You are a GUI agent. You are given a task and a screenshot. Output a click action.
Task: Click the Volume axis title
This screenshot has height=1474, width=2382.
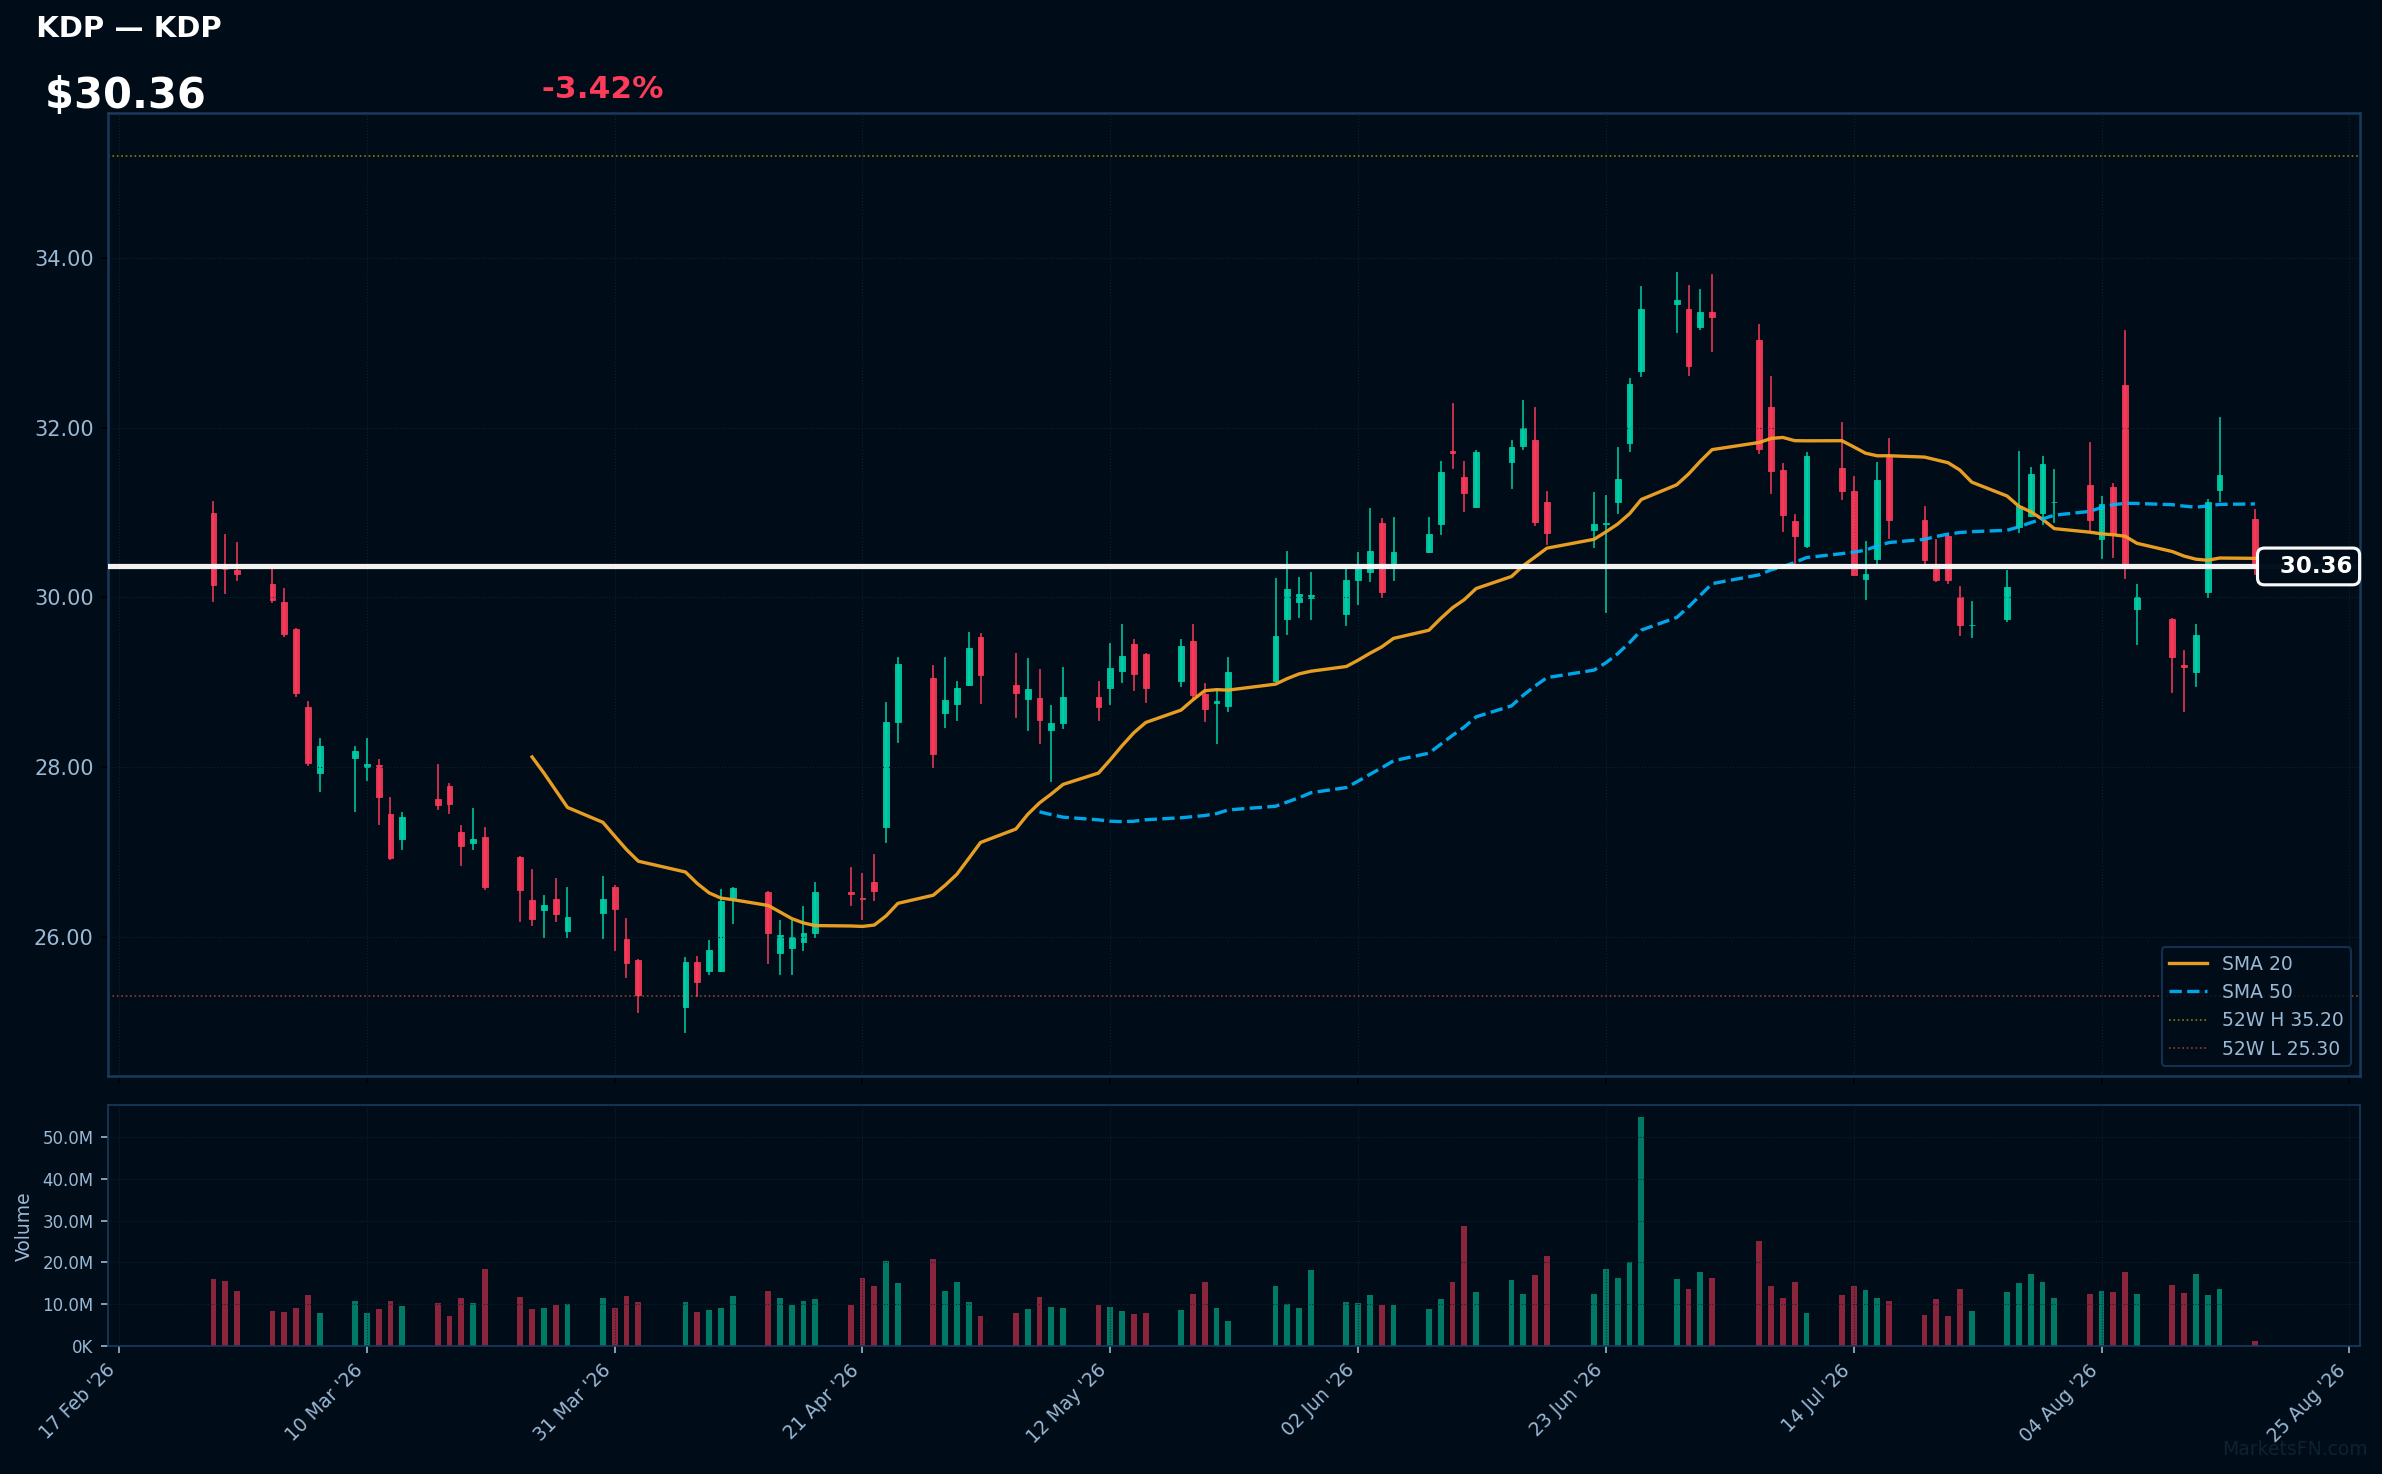coord(23,1227)
